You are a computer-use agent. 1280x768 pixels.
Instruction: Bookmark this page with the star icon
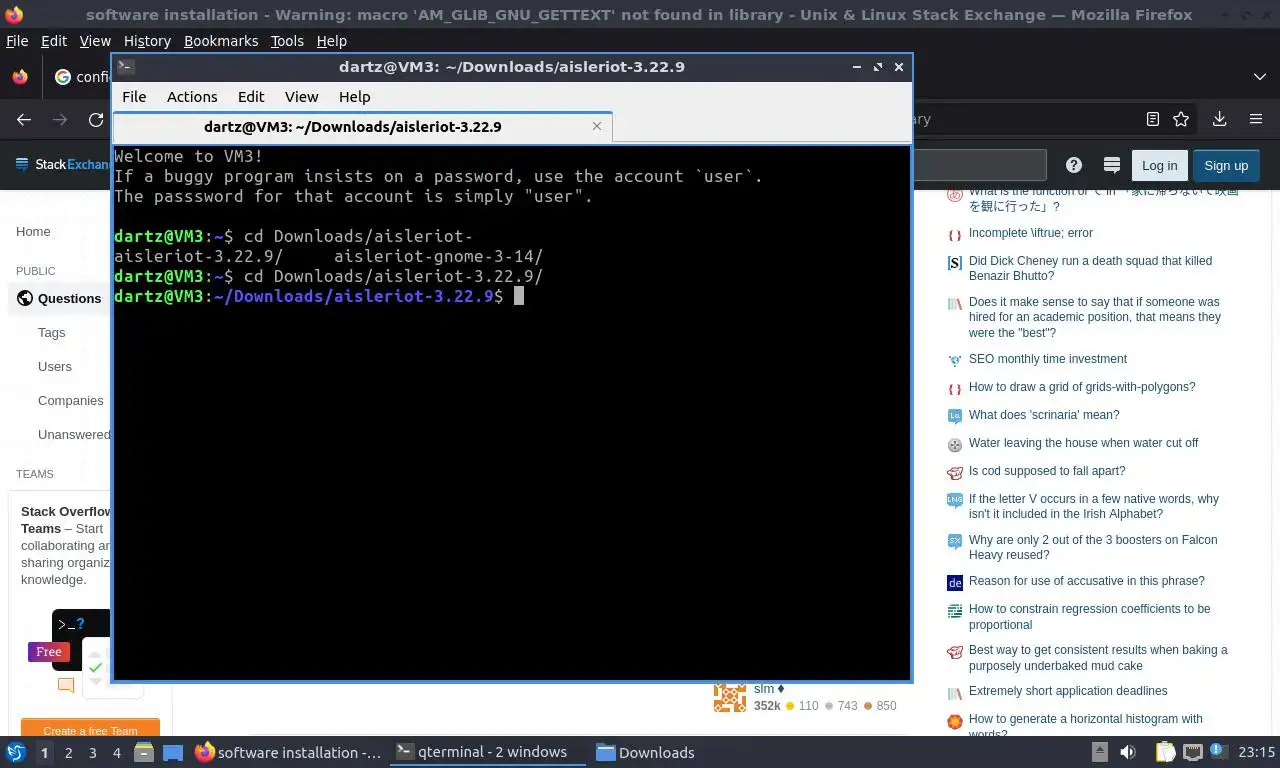click(x=1181, y=119)
